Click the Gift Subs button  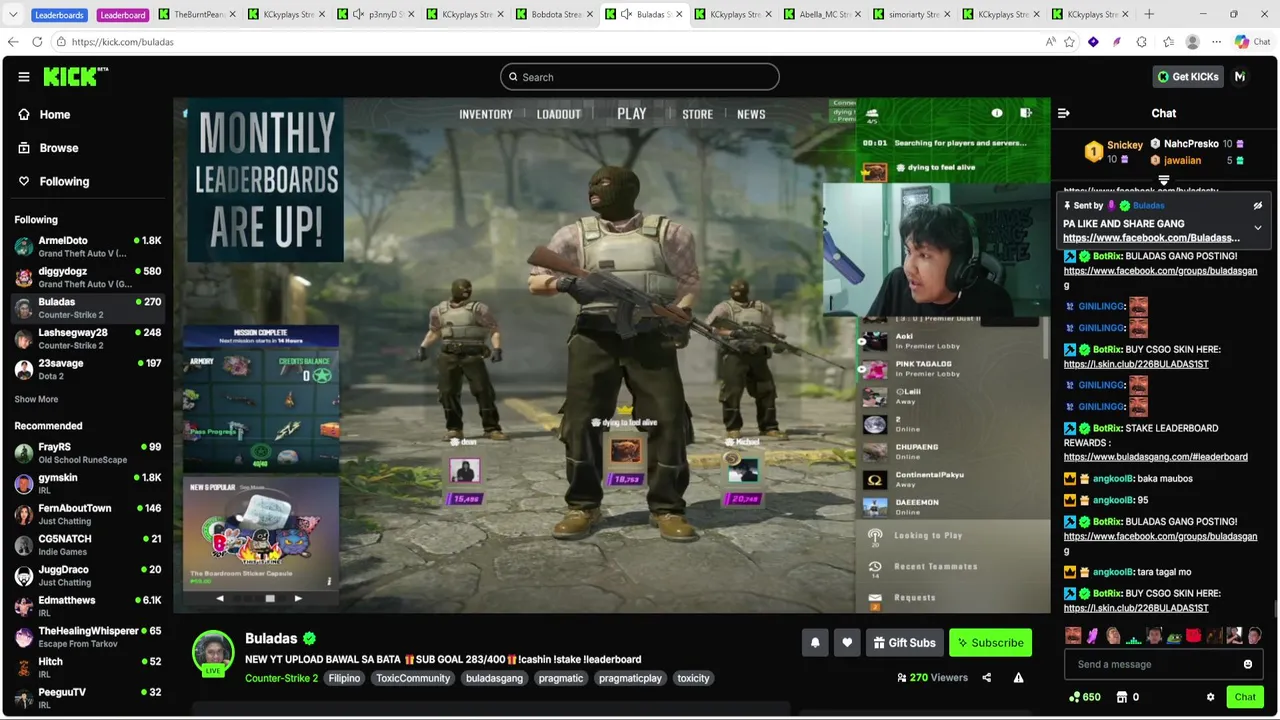pos(904,643)
